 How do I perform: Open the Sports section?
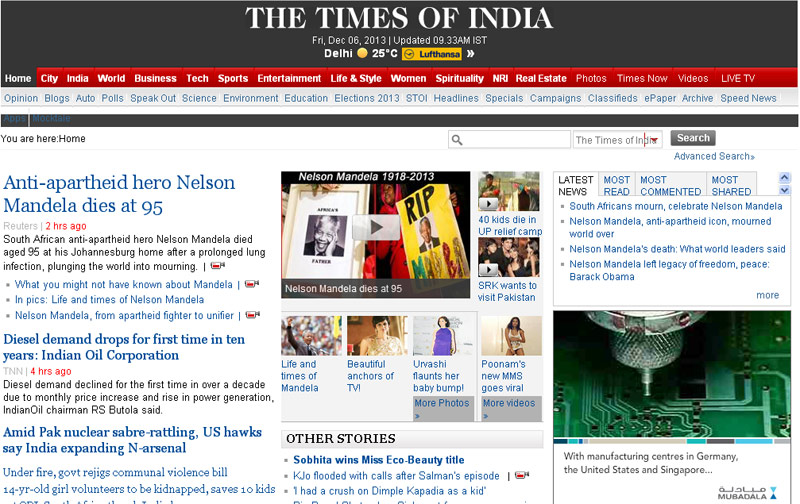[233, 78]
